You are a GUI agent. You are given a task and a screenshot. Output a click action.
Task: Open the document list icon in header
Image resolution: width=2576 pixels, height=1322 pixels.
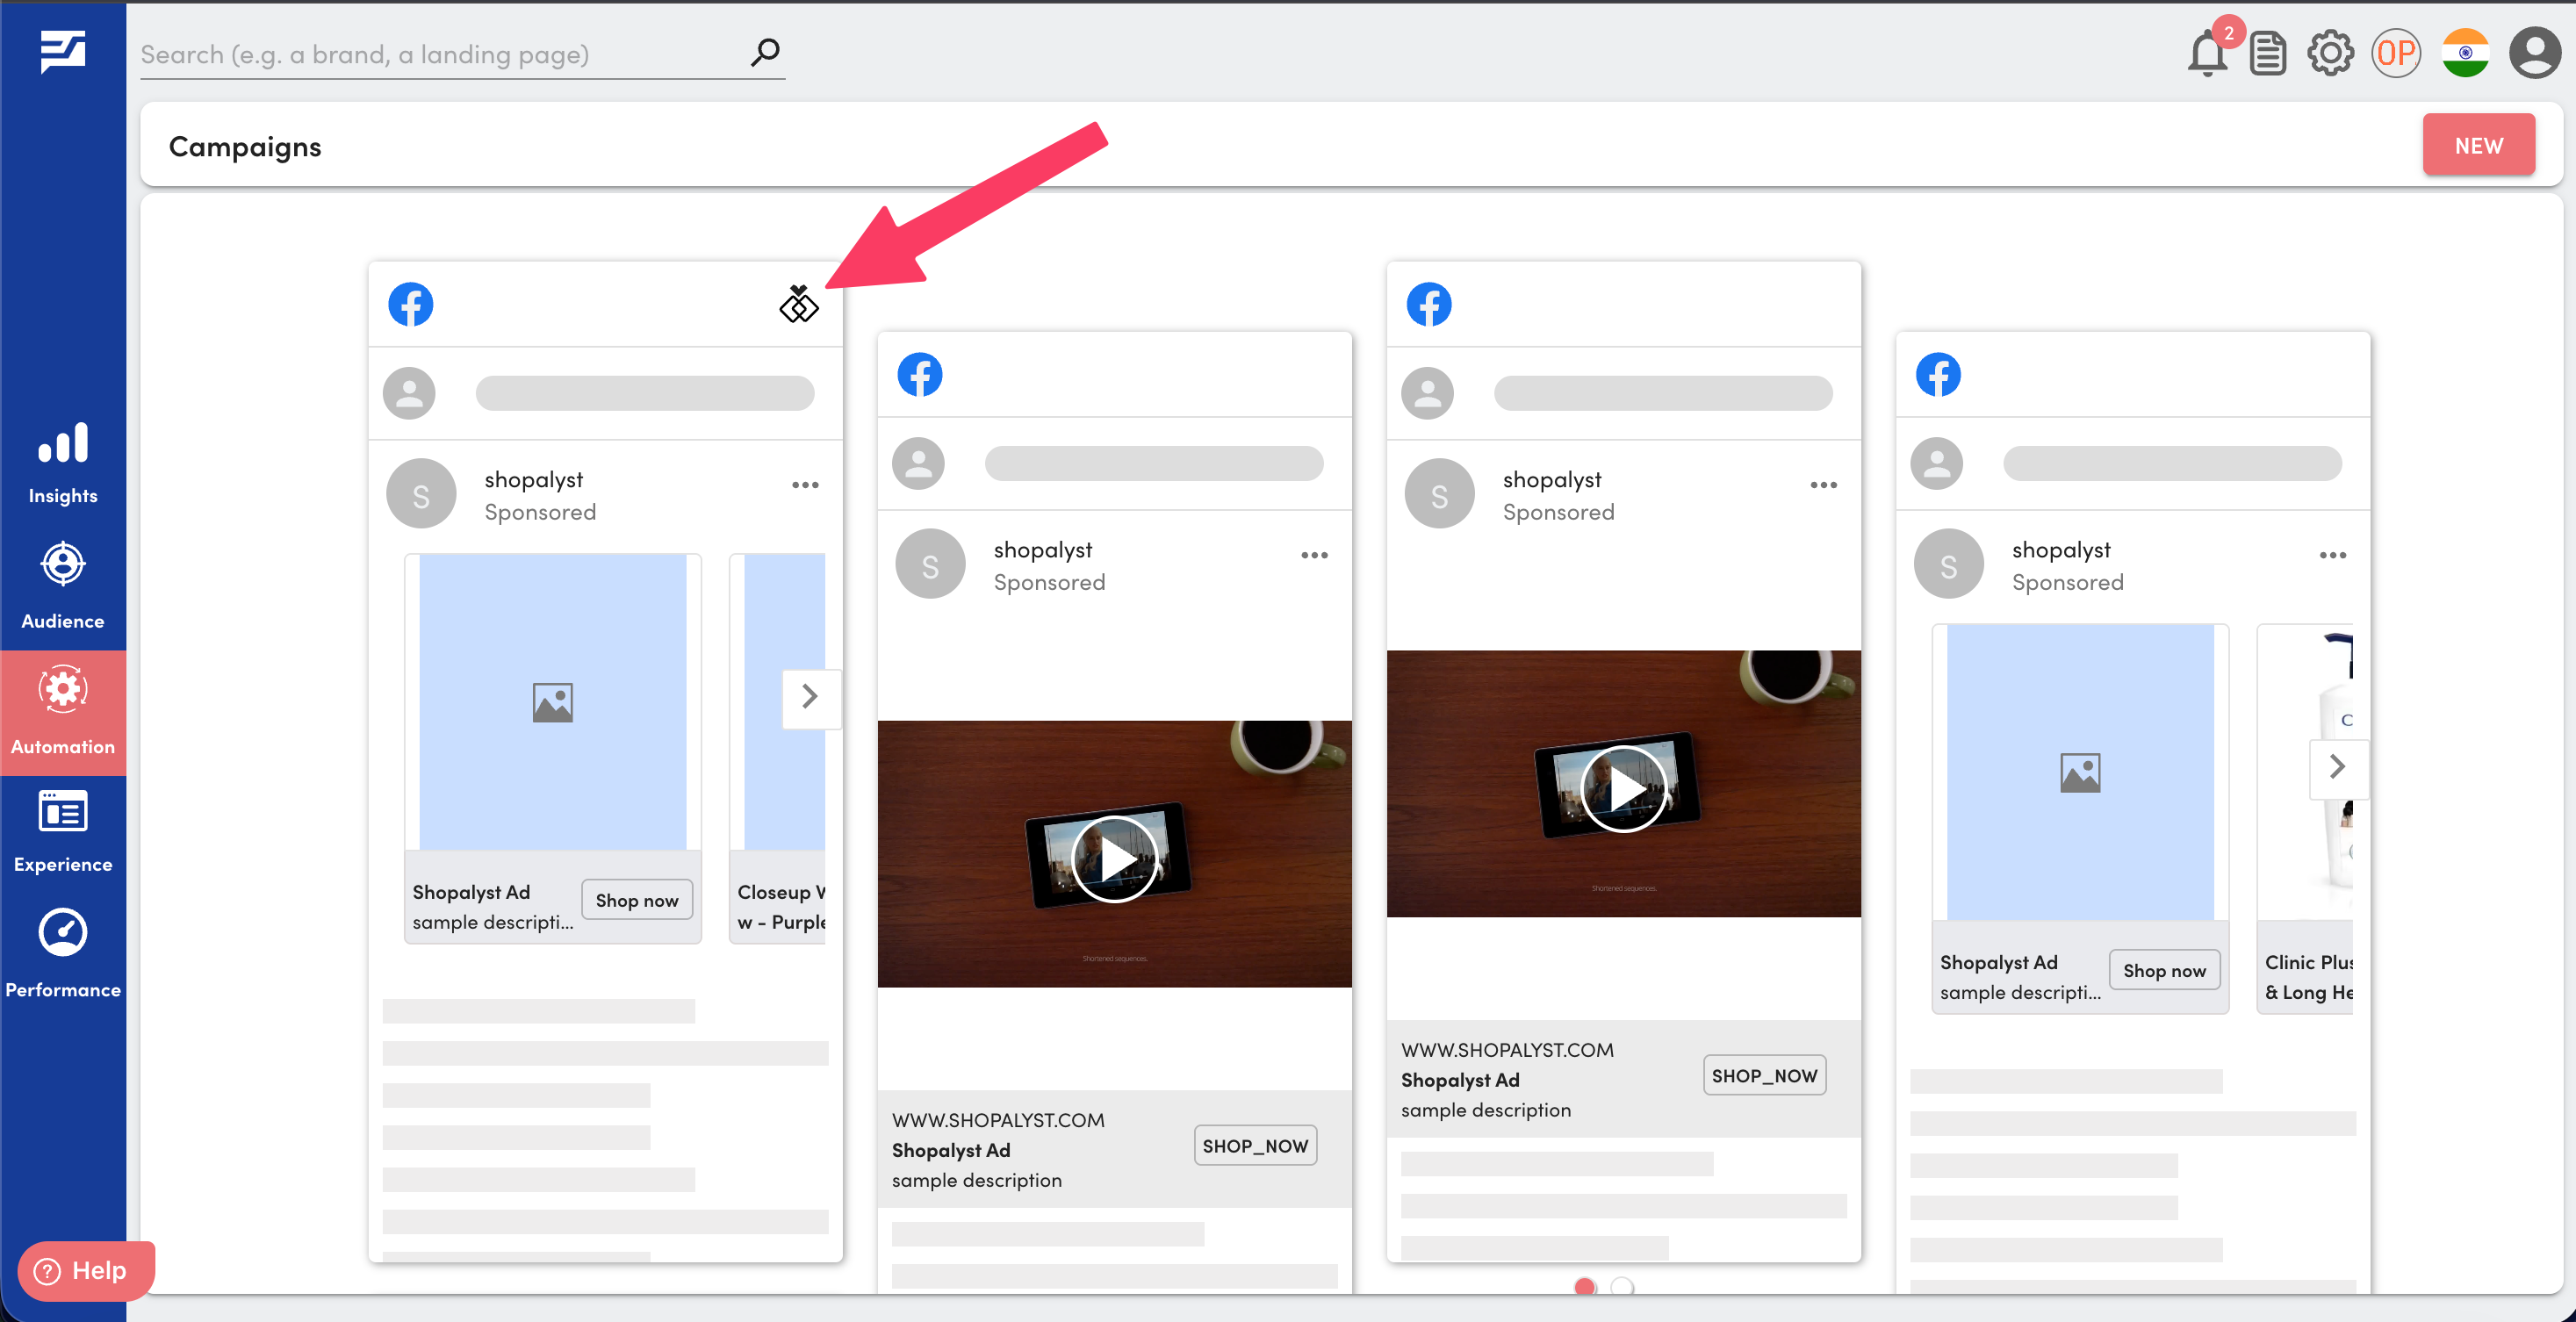coord(2267,54)
